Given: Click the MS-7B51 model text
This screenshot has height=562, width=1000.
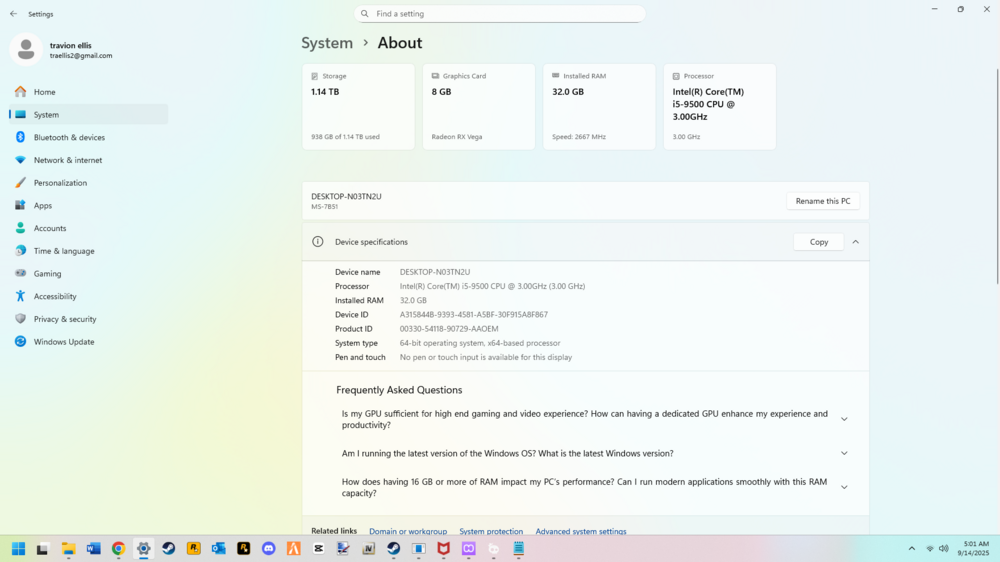Looking at the screenshot, I should click(325, 207).
